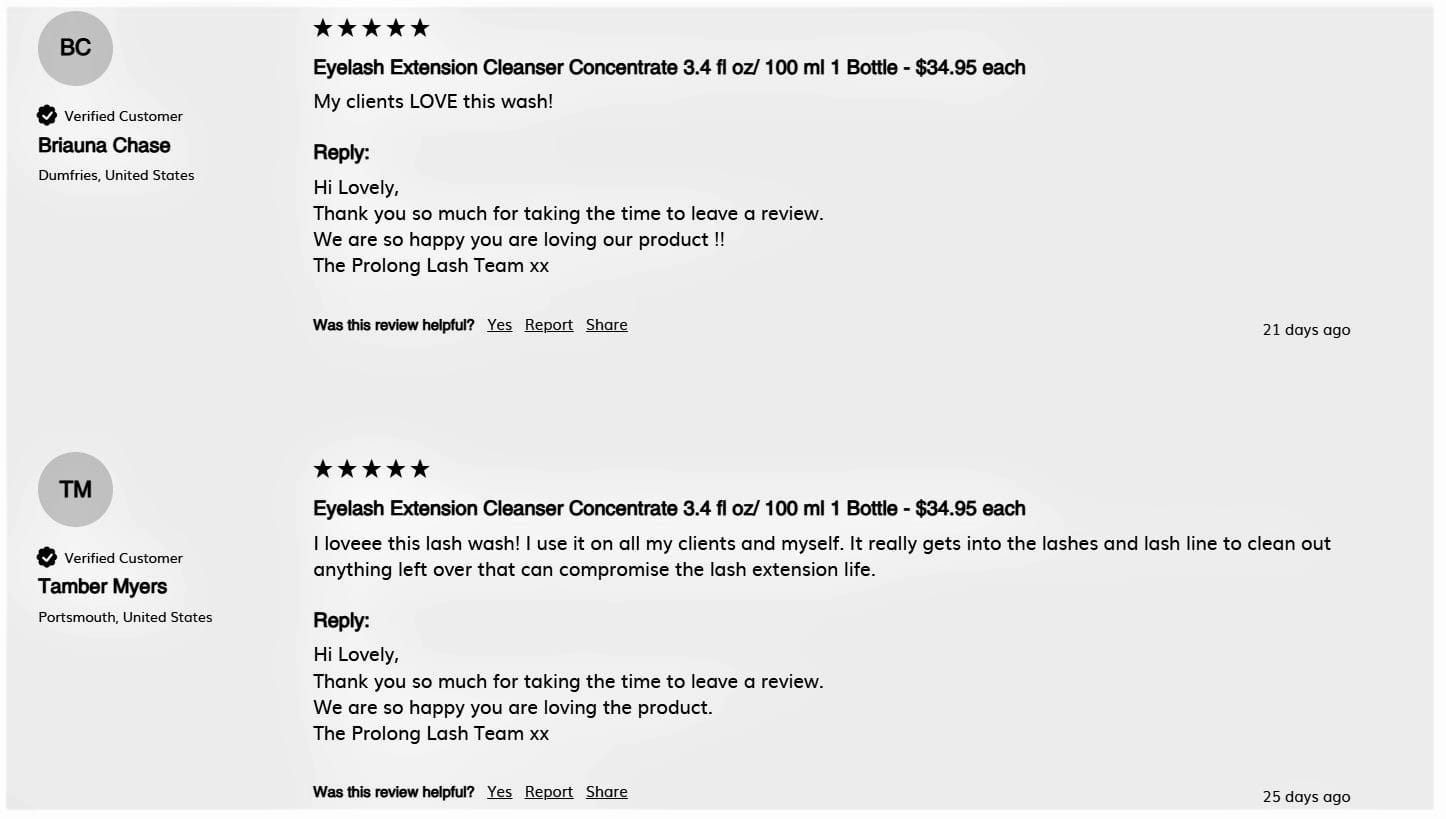This screenshot has height=819, width=1446.
Task: Click the '25 days ago' timestamp
Action: [1306, 797]
